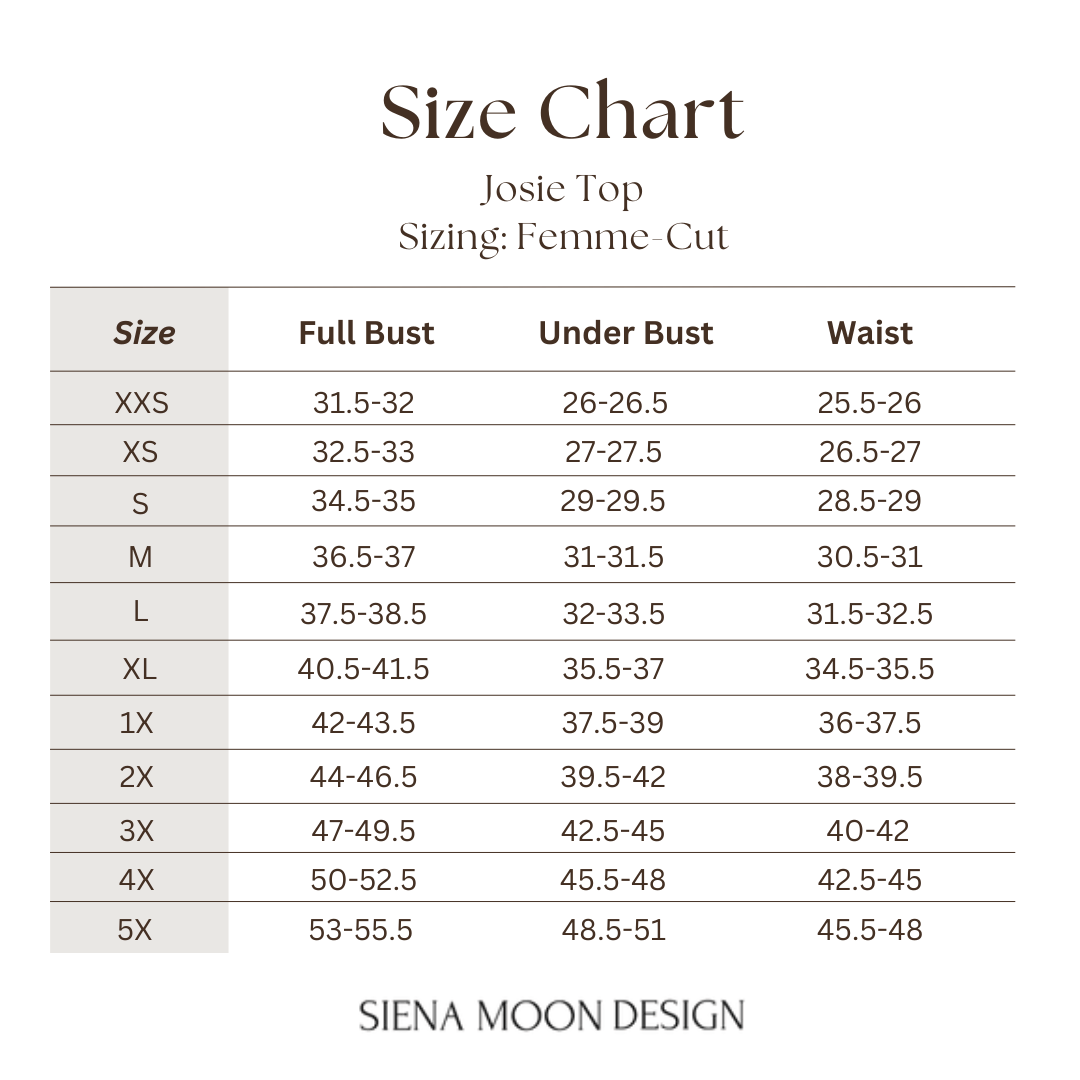Screen dimensions: 1080x1080
Task: Click the Siena Moon Design brand name
Action: tap(552, 1015)
